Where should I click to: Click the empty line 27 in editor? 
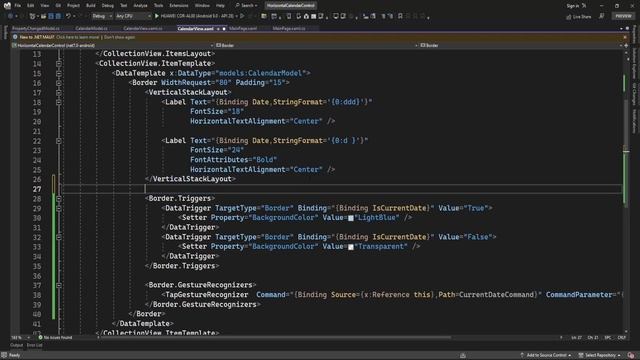click(341, 189)
